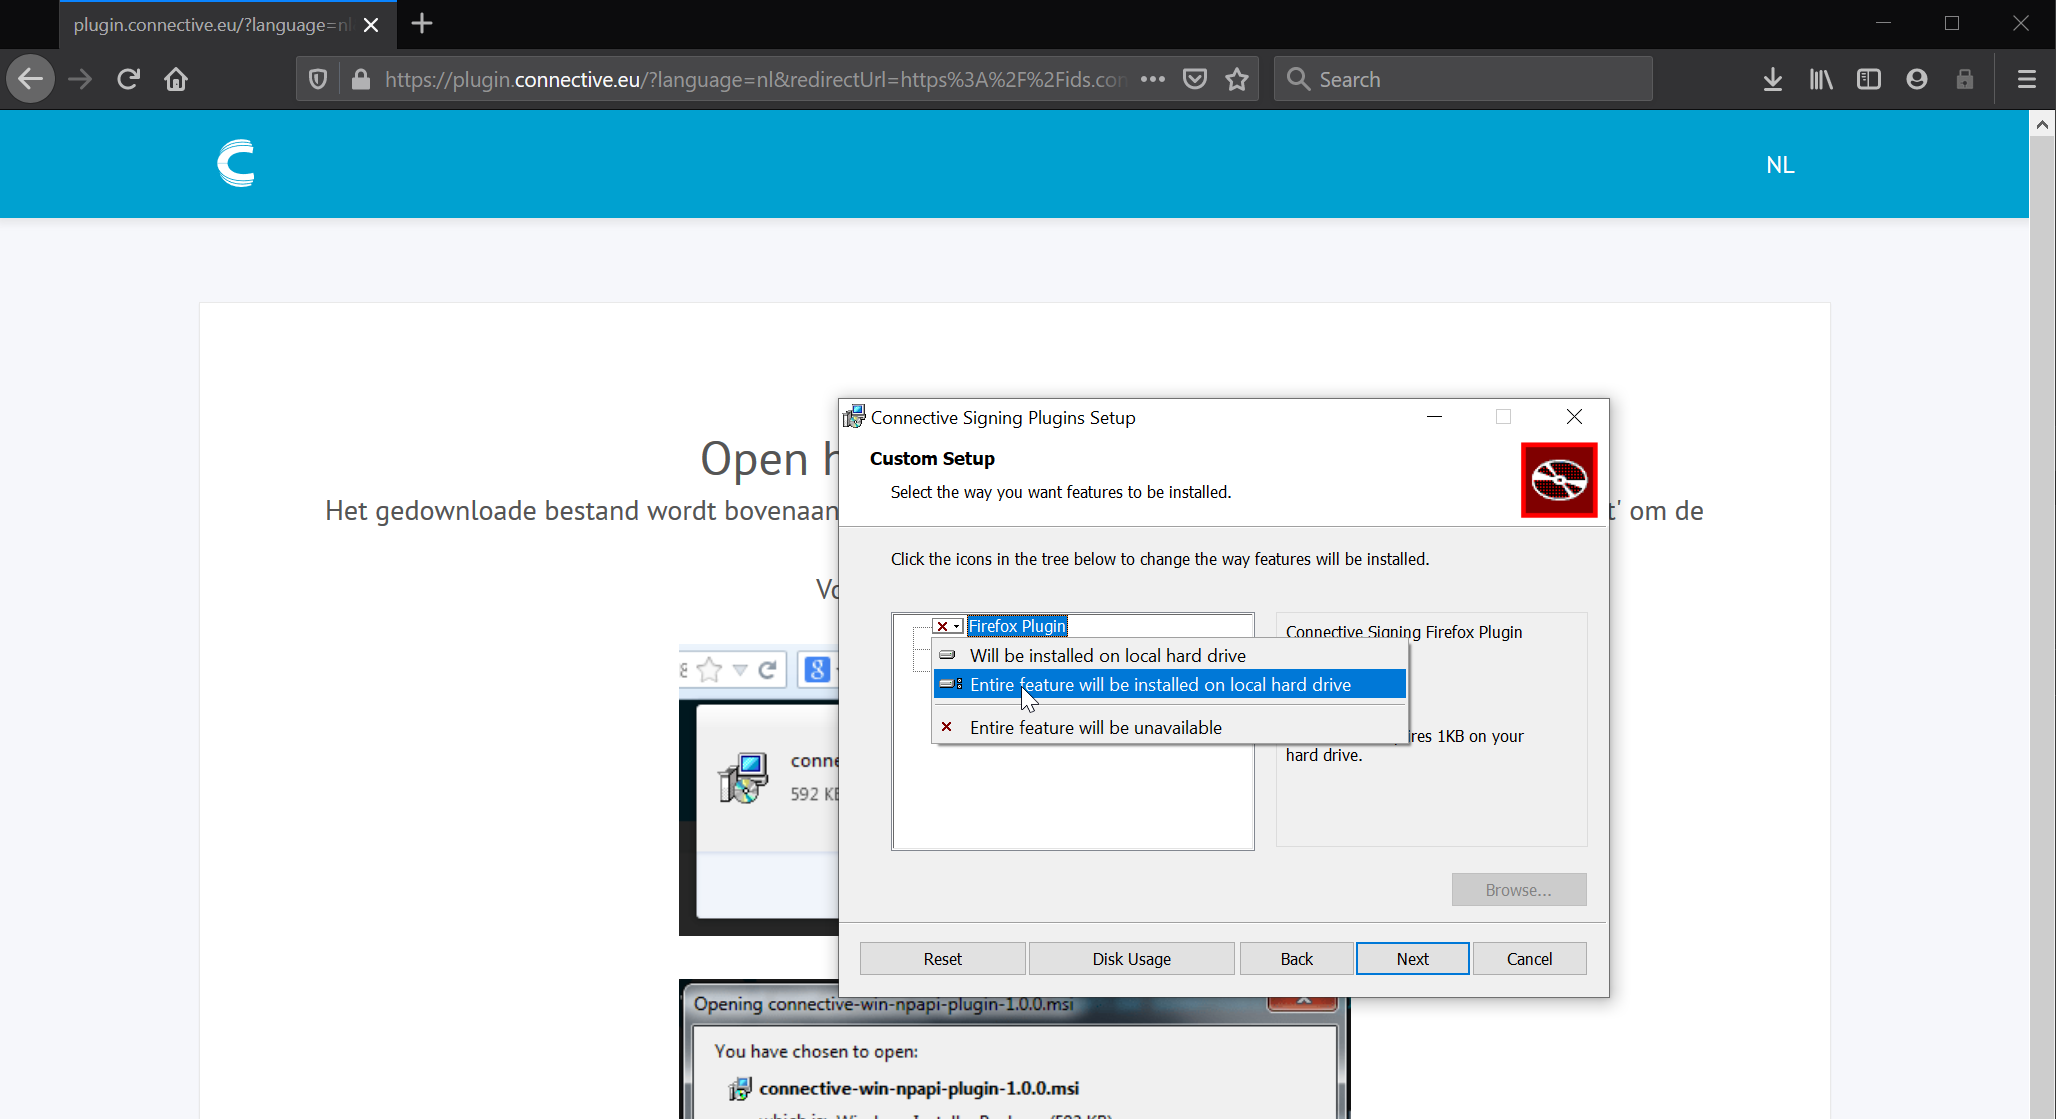Open page actions three-dot menu

pyautogui.click(x=1153, y=79)
